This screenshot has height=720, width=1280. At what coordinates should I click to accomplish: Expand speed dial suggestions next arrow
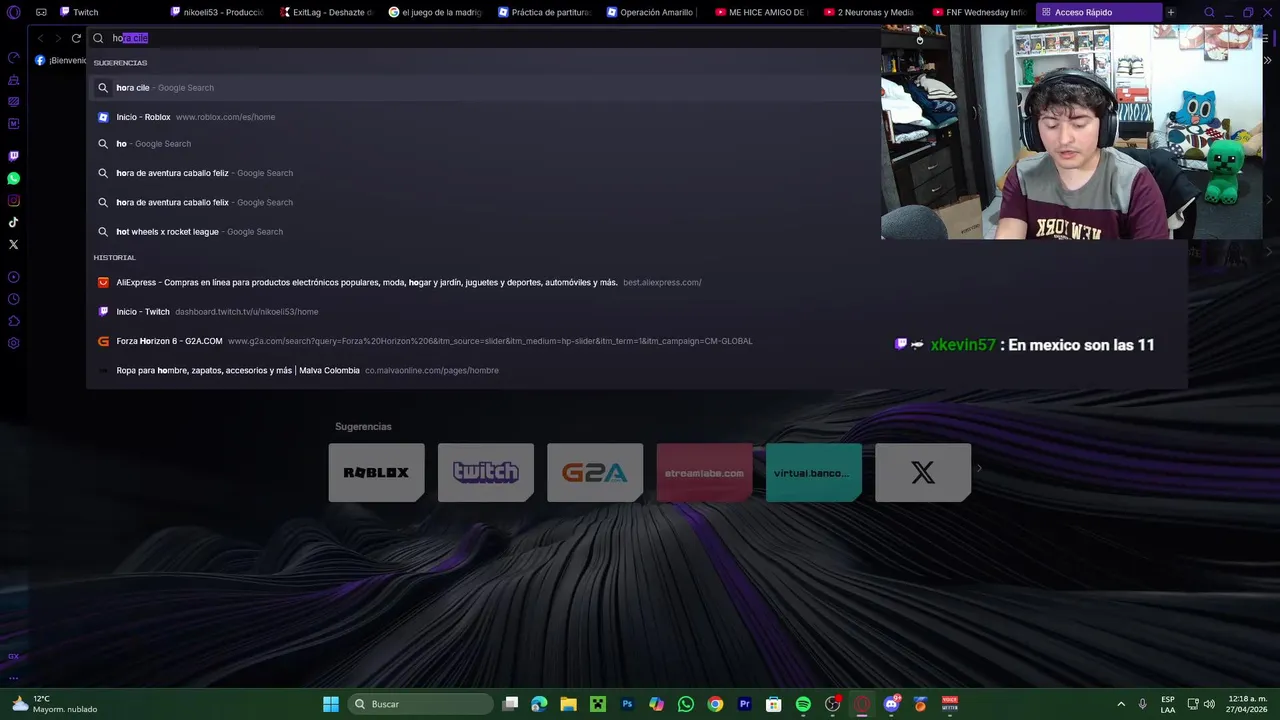pos(979,468)
